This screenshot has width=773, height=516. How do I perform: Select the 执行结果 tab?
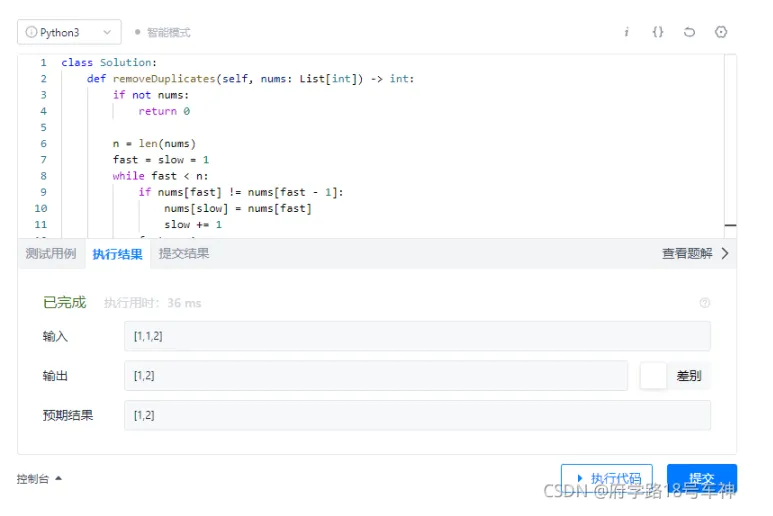[118, 254]
